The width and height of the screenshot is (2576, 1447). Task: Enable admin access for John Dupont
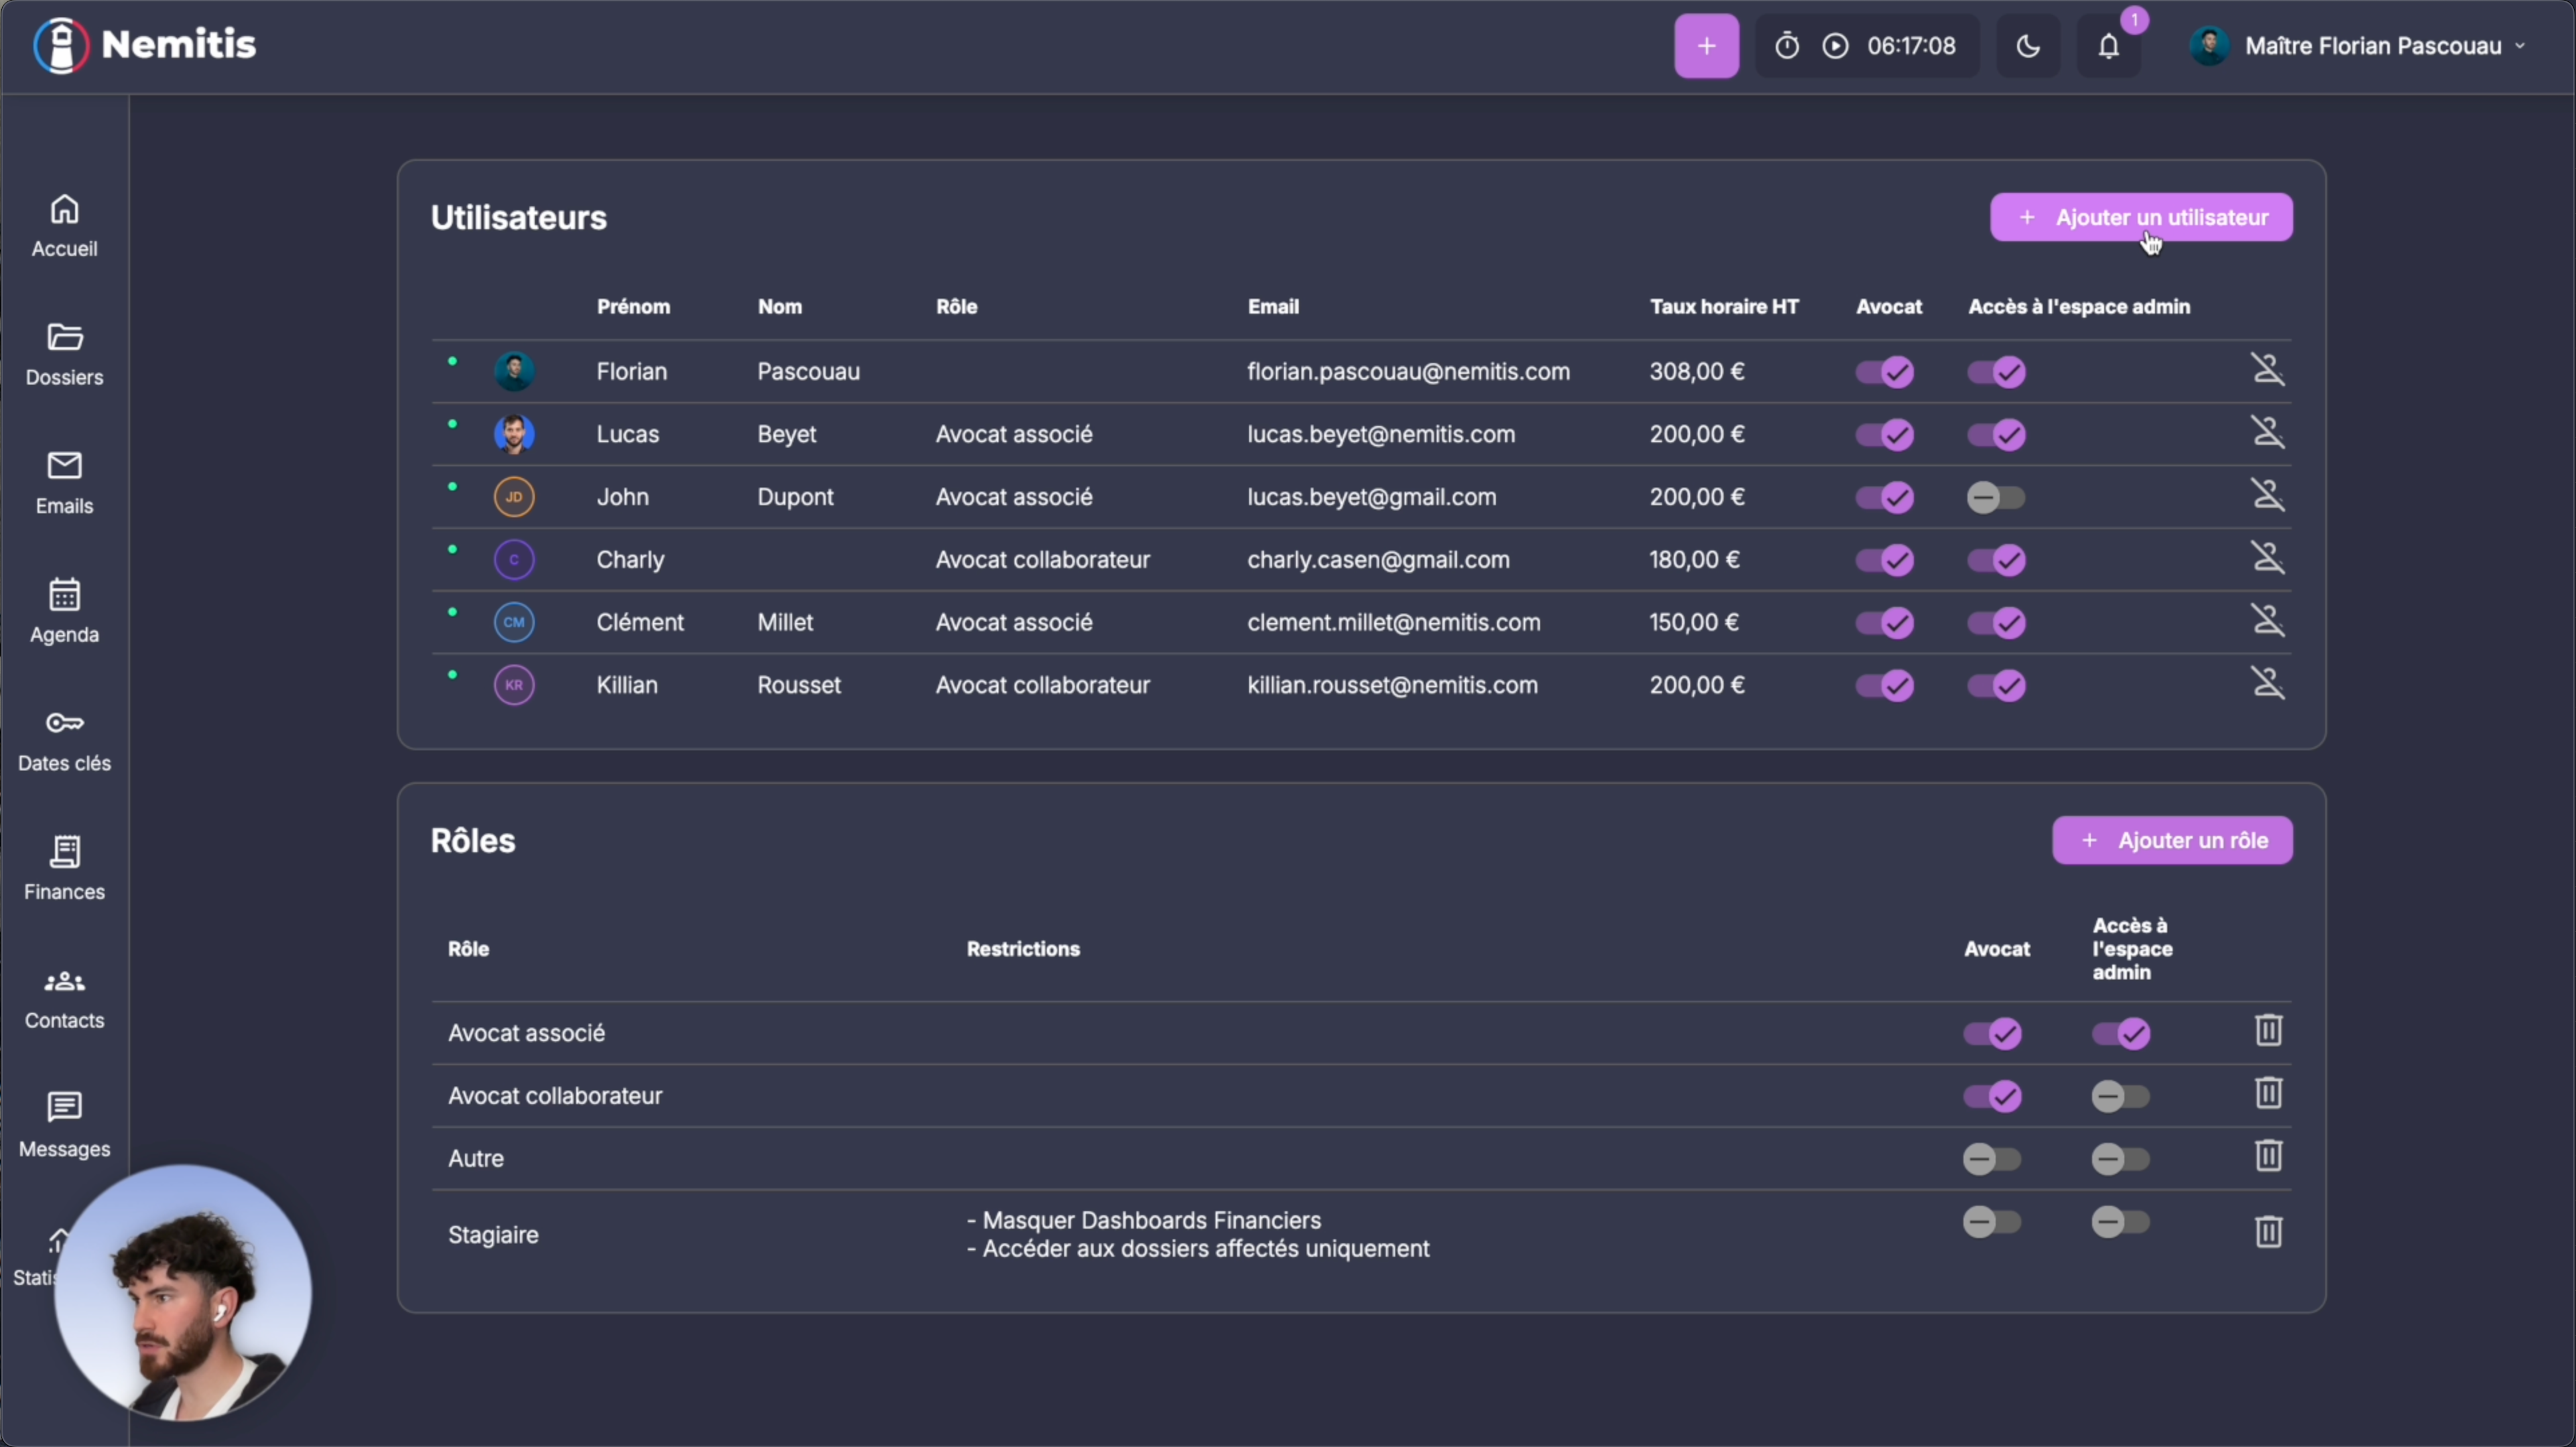click(1997, 497)
